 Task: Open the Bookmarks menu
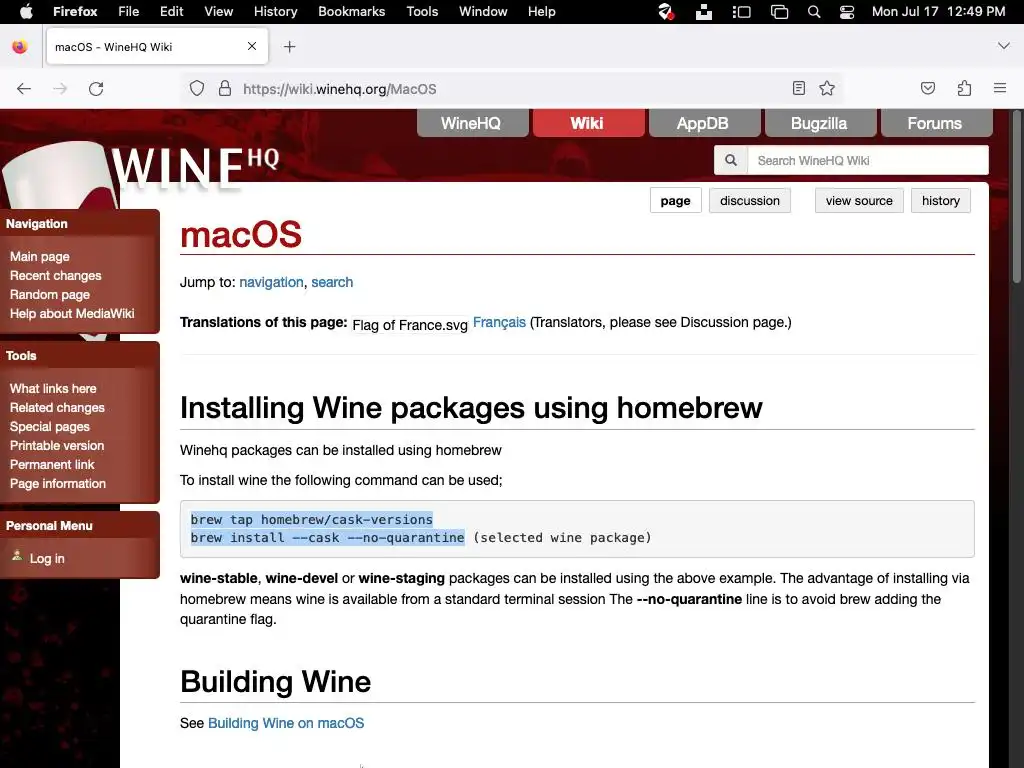(x=351, y=11)
